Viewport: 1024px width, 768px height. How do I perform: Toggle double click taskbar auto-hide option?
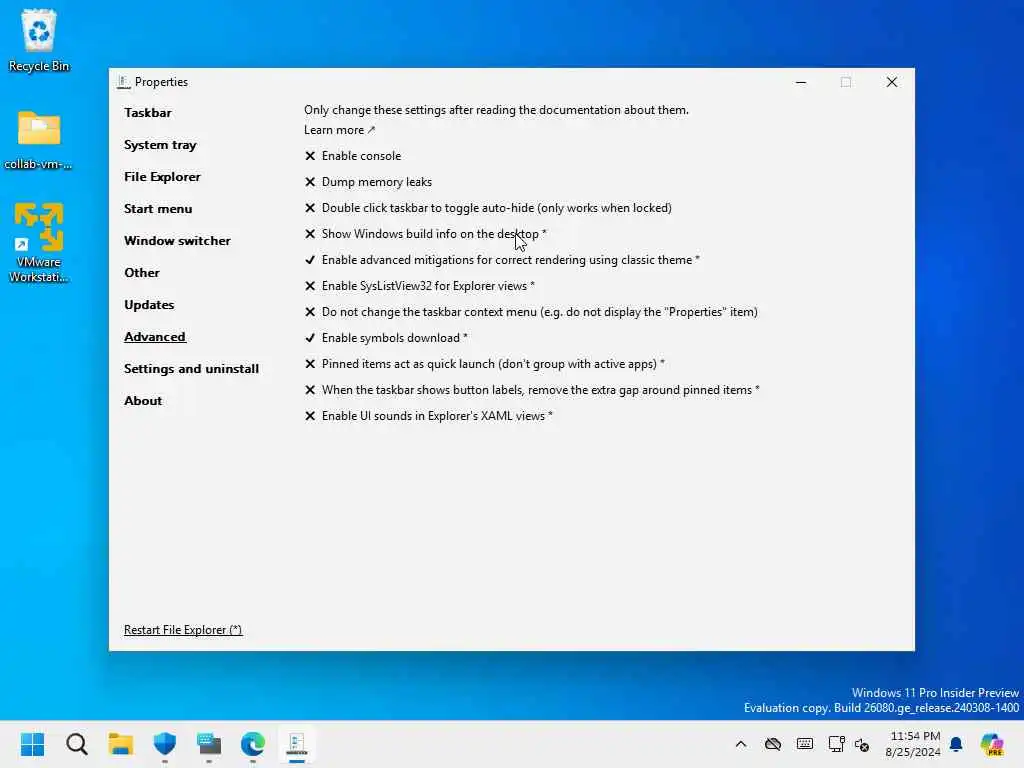(488, 208)
